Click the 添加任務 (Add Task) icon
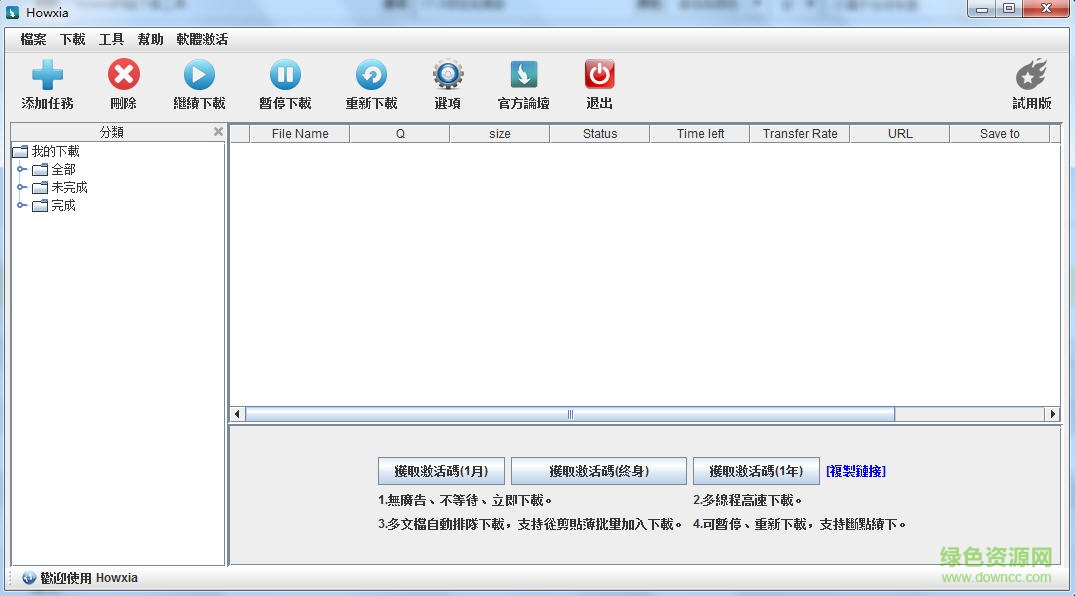 pyautogui.click(x=45, y=82)
